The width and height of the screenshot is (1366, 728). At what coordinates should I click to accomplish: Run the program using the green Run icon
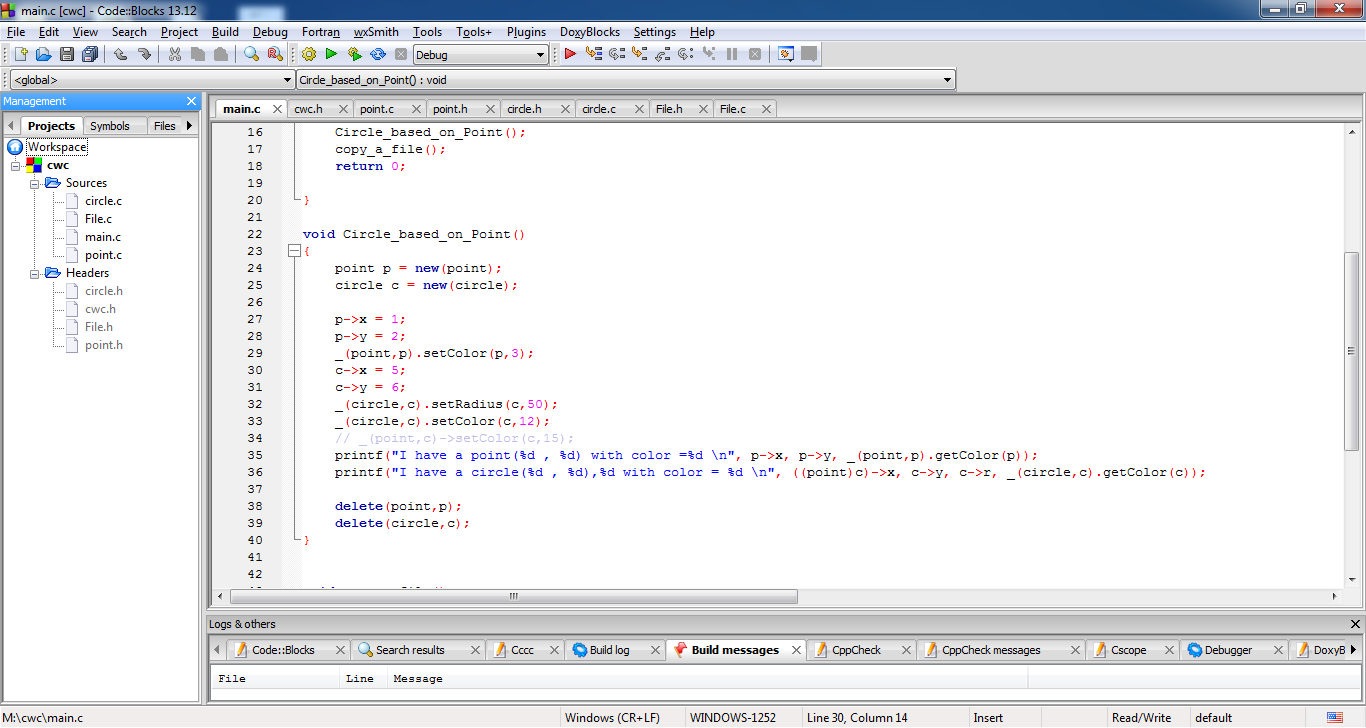click(331, 55)
